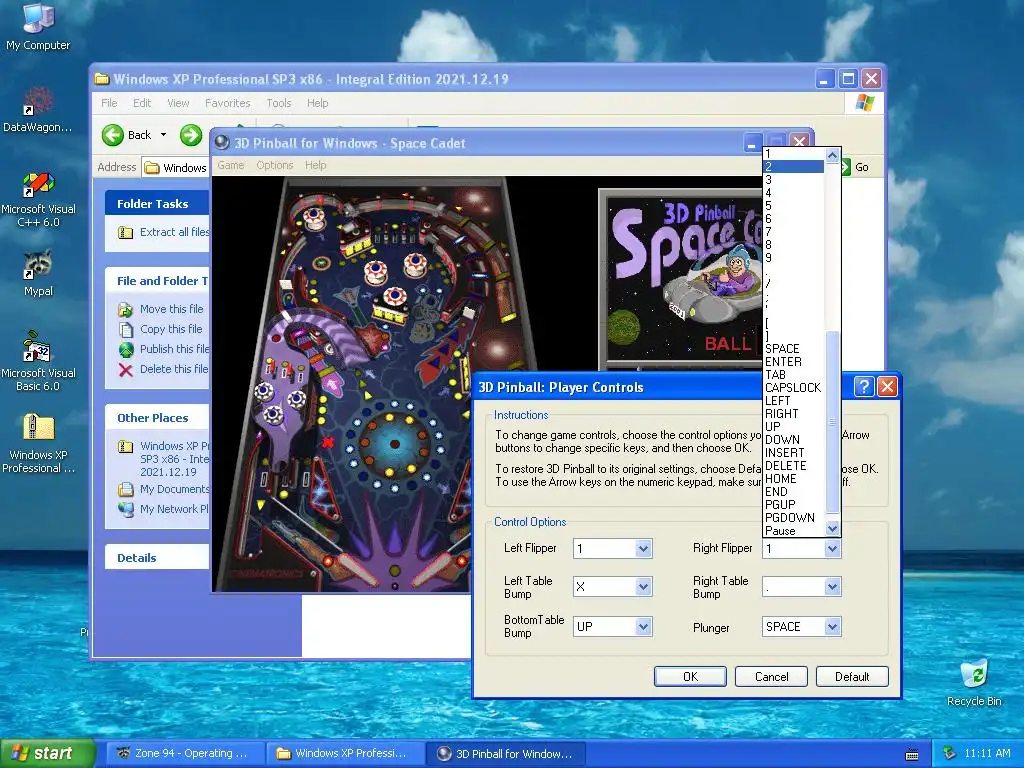Switch to Zone 94 taskbar button

184,754
